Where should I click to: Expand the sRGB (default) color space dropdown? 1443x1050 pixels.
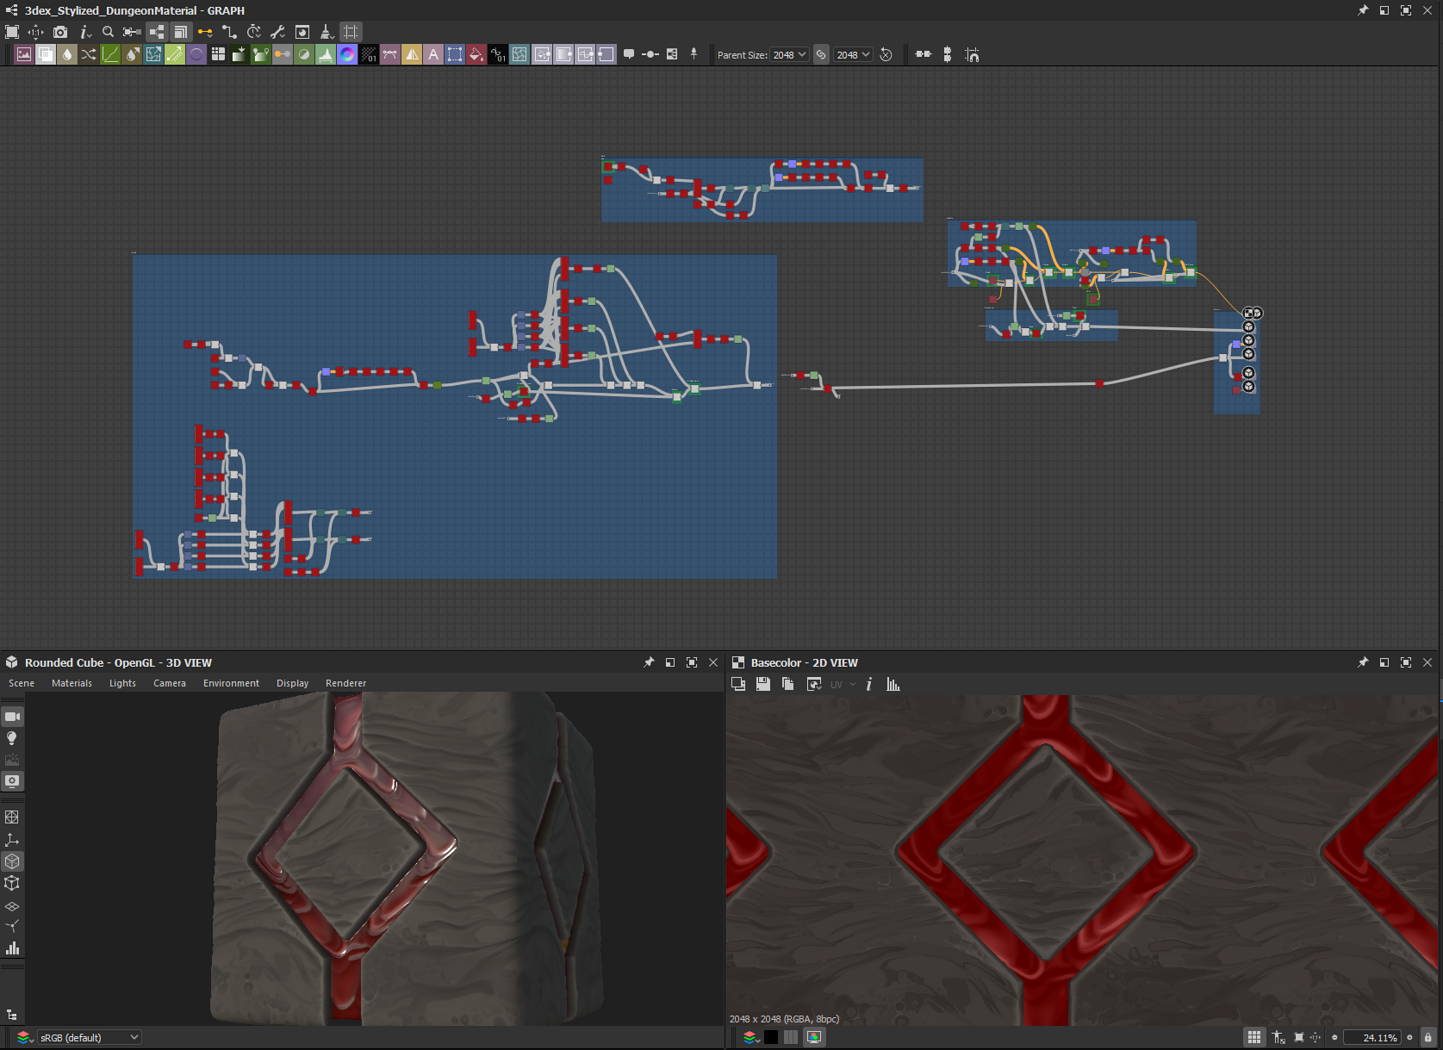coord(88,1037)
